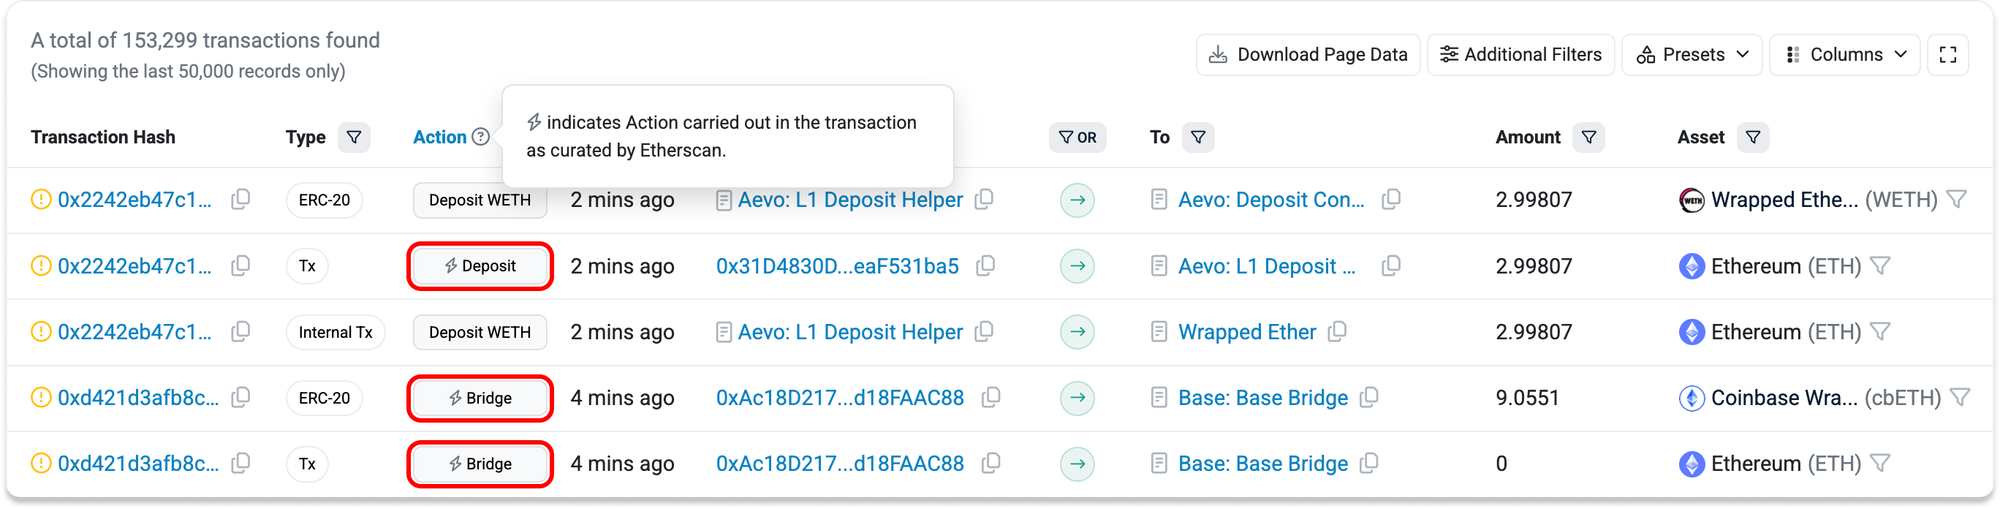Open the Base: Base Bridge link in the ERC-20 row
Image resolution: width=2000 pixels, height=509 pixels.
click(1262, 398)
